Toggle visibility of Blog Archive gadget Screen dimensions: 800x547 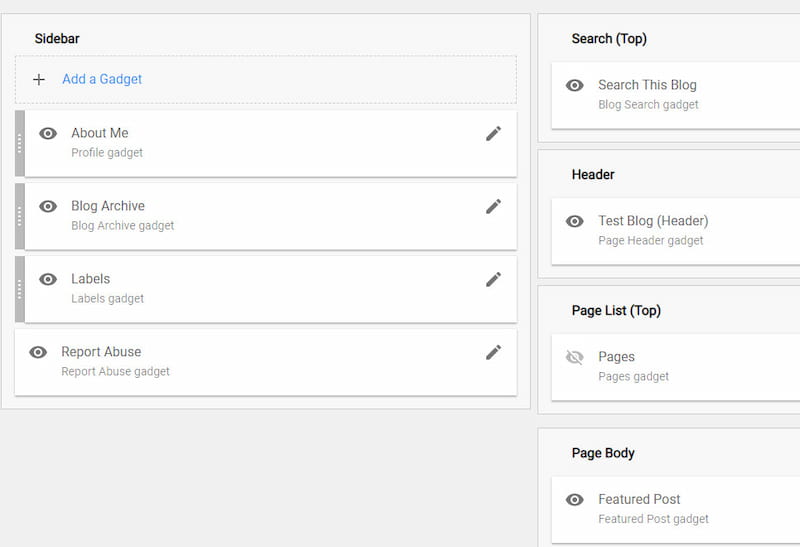coord(48,207)
